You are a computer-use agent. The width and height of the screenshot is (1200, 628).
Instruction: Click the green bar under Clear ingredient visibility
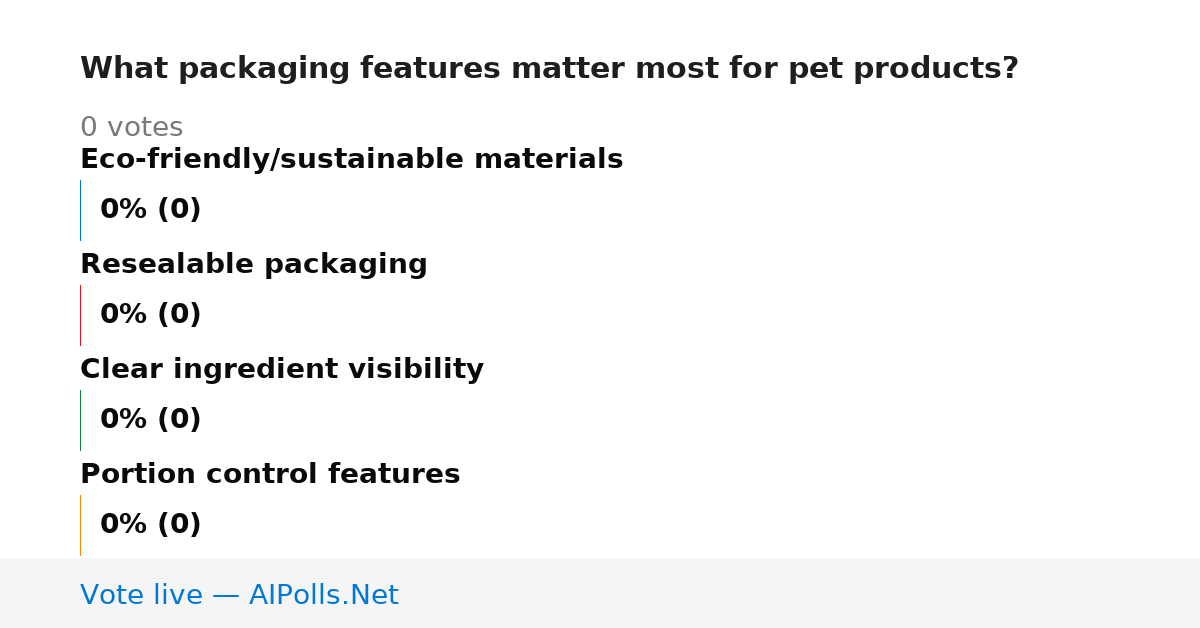tap(80, 420)
